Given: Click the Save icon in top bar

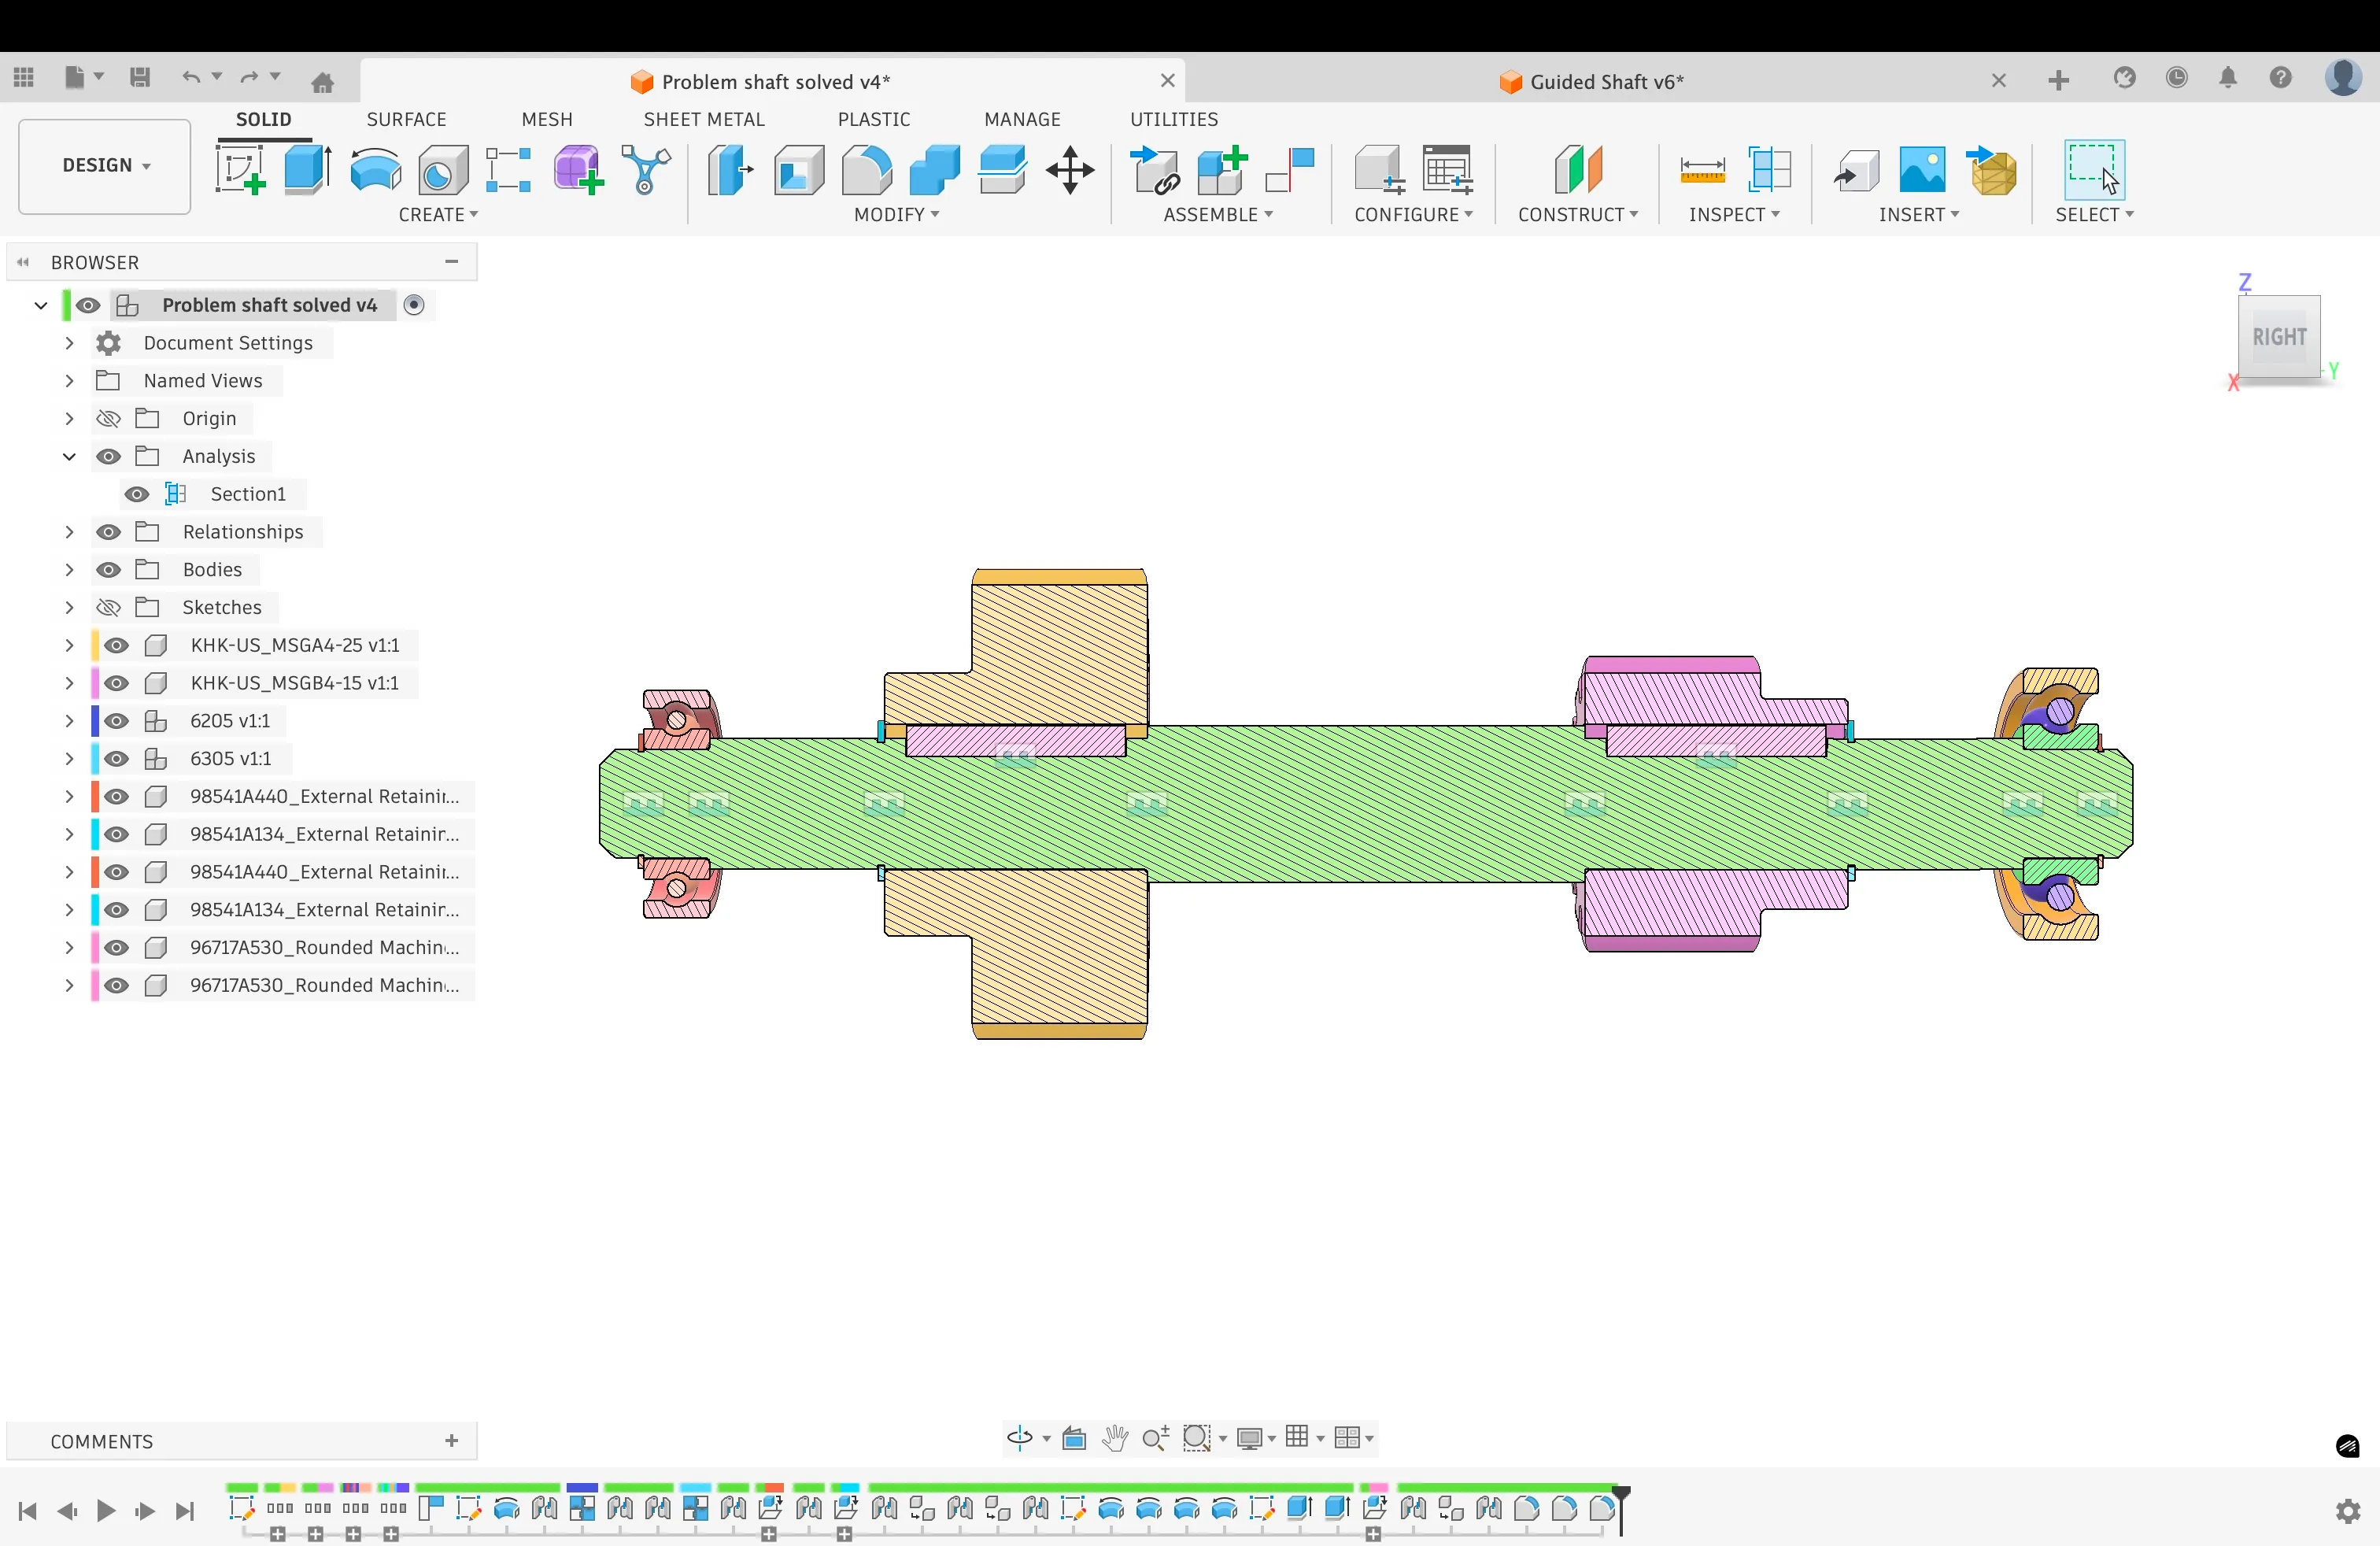Looking at the screenshot, I should 140,78.
